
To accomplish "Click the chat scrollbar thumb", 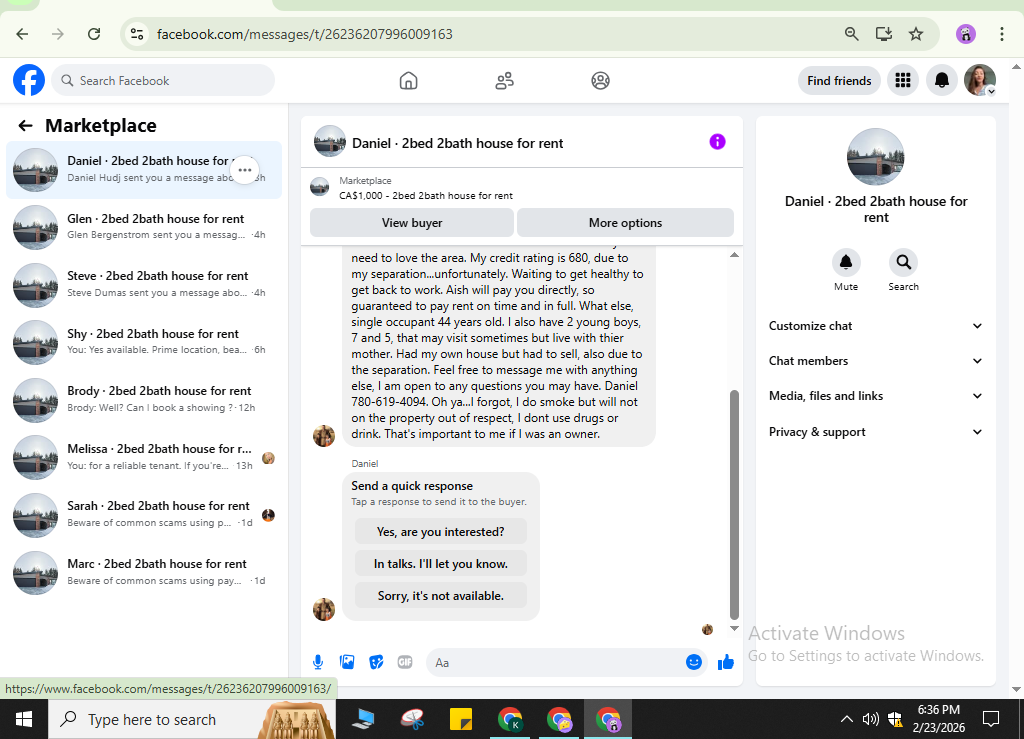I will [x=734, y=505].
